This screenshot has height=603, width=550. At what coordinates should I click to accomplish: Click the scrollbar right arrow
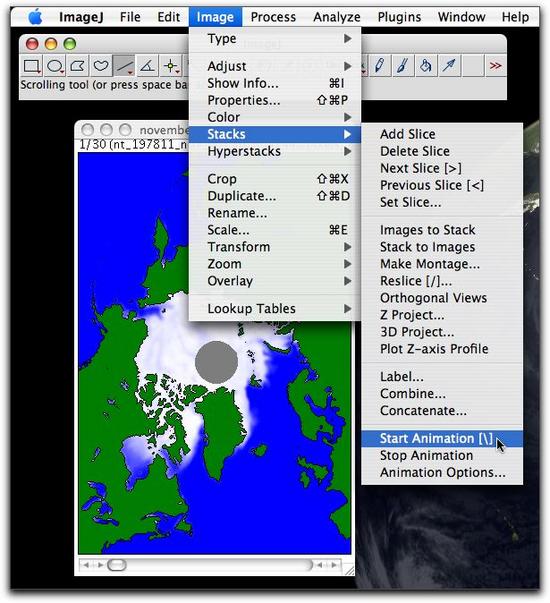coord(334,565)
